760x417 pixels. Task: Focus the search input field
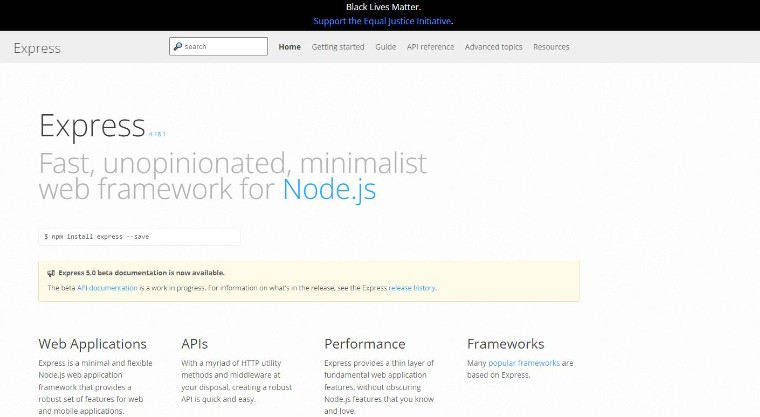click(x=218, y=47)
